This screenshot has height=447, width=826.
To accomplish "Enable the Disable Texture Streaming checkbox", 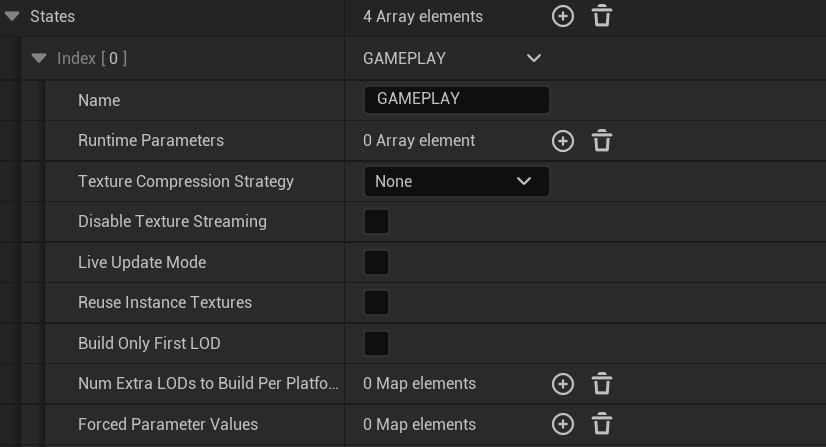I will tap(376, 222).
